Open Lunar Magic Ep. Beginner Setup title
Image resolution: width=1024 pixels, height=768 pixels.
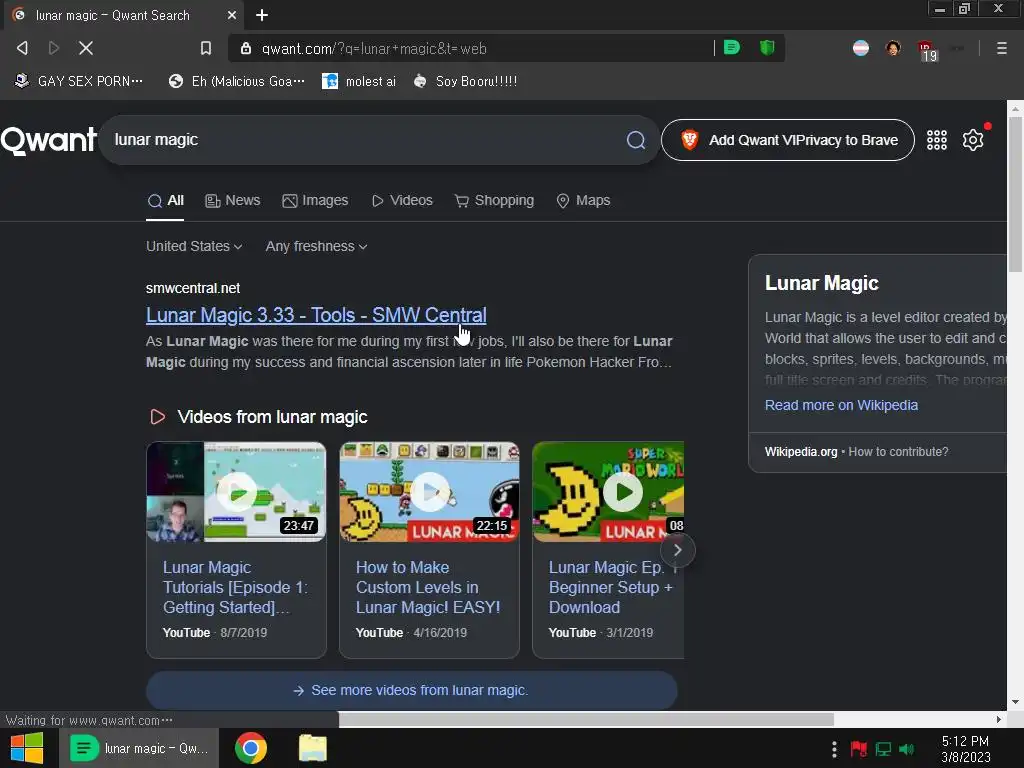tap(612, 587)
